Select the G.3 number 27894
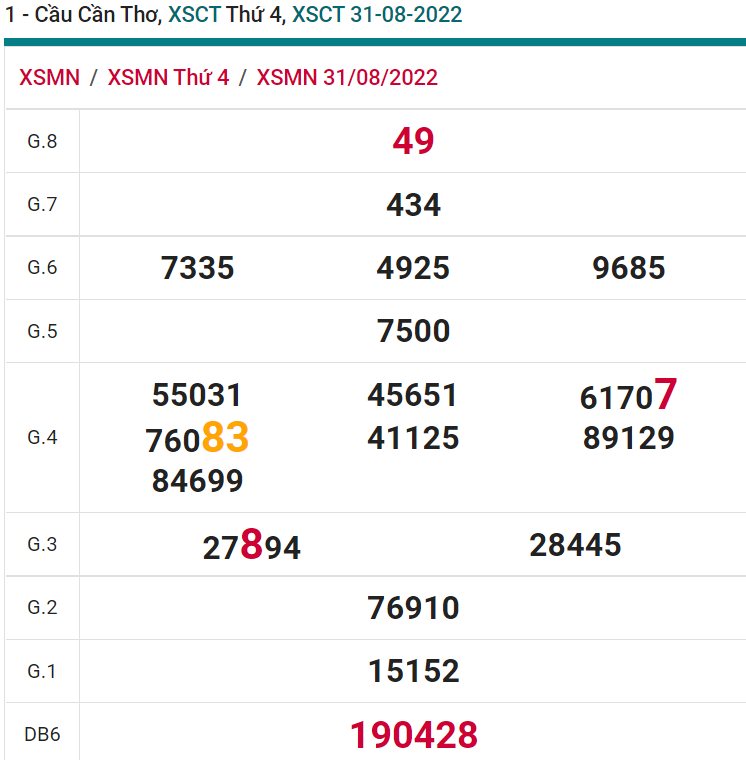Screen dimensions: 746x760 [x=251, y=546]
